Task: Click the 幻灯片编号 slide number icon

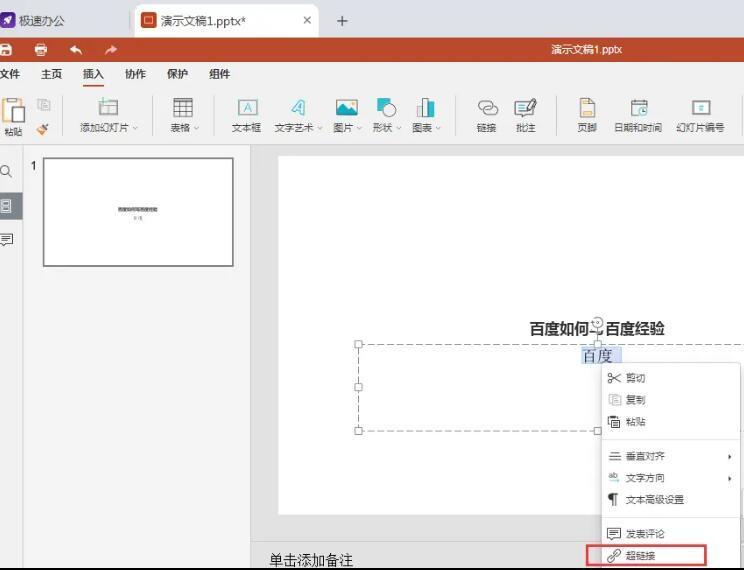Action: (700, 115)
